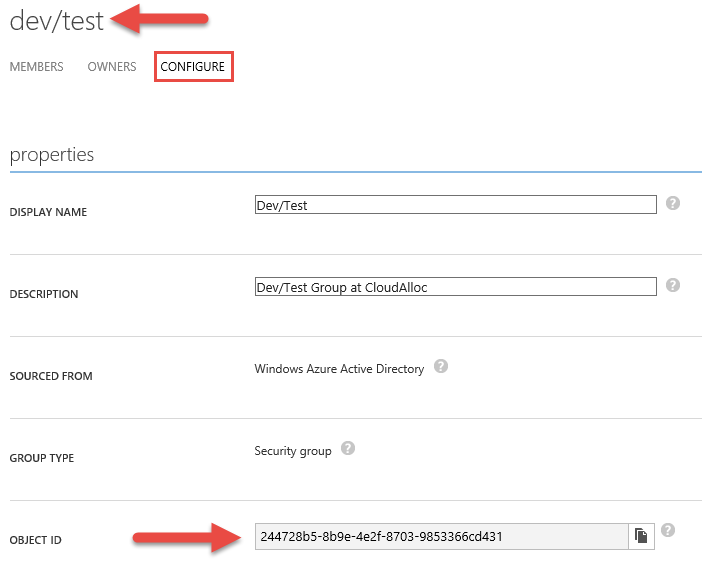This screenshot has height=567, width=702.
Task: Click the DESCRIPTION label
Action: (43, 295)
